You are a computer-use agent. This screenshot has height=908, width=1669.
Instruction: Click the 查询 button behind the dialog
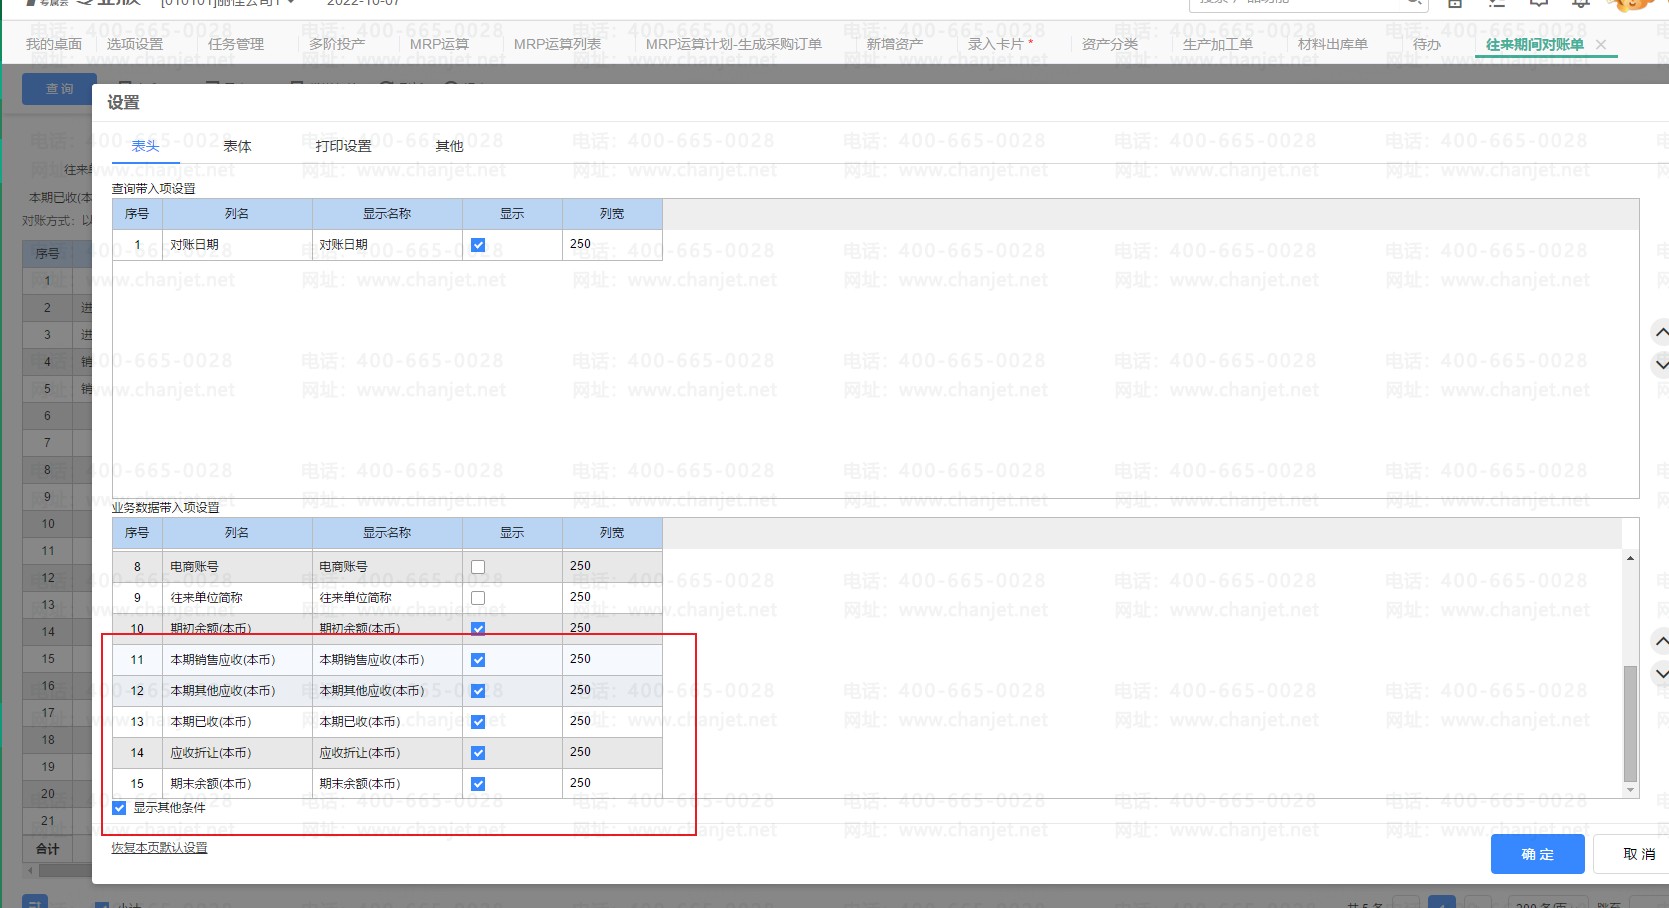[x=60, y=89]
